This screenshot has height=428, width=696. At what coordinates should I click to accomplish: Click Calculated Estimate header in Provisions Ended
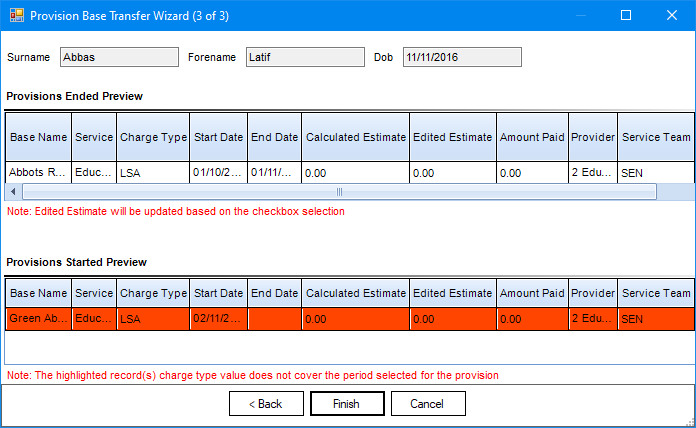(x=355, y=137)
